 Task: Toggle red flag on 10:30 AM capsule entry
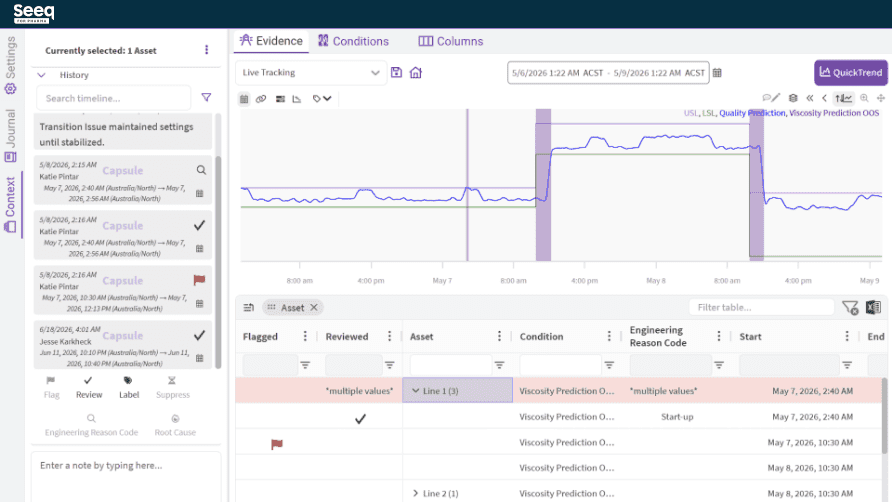click(x=199, y=280)
